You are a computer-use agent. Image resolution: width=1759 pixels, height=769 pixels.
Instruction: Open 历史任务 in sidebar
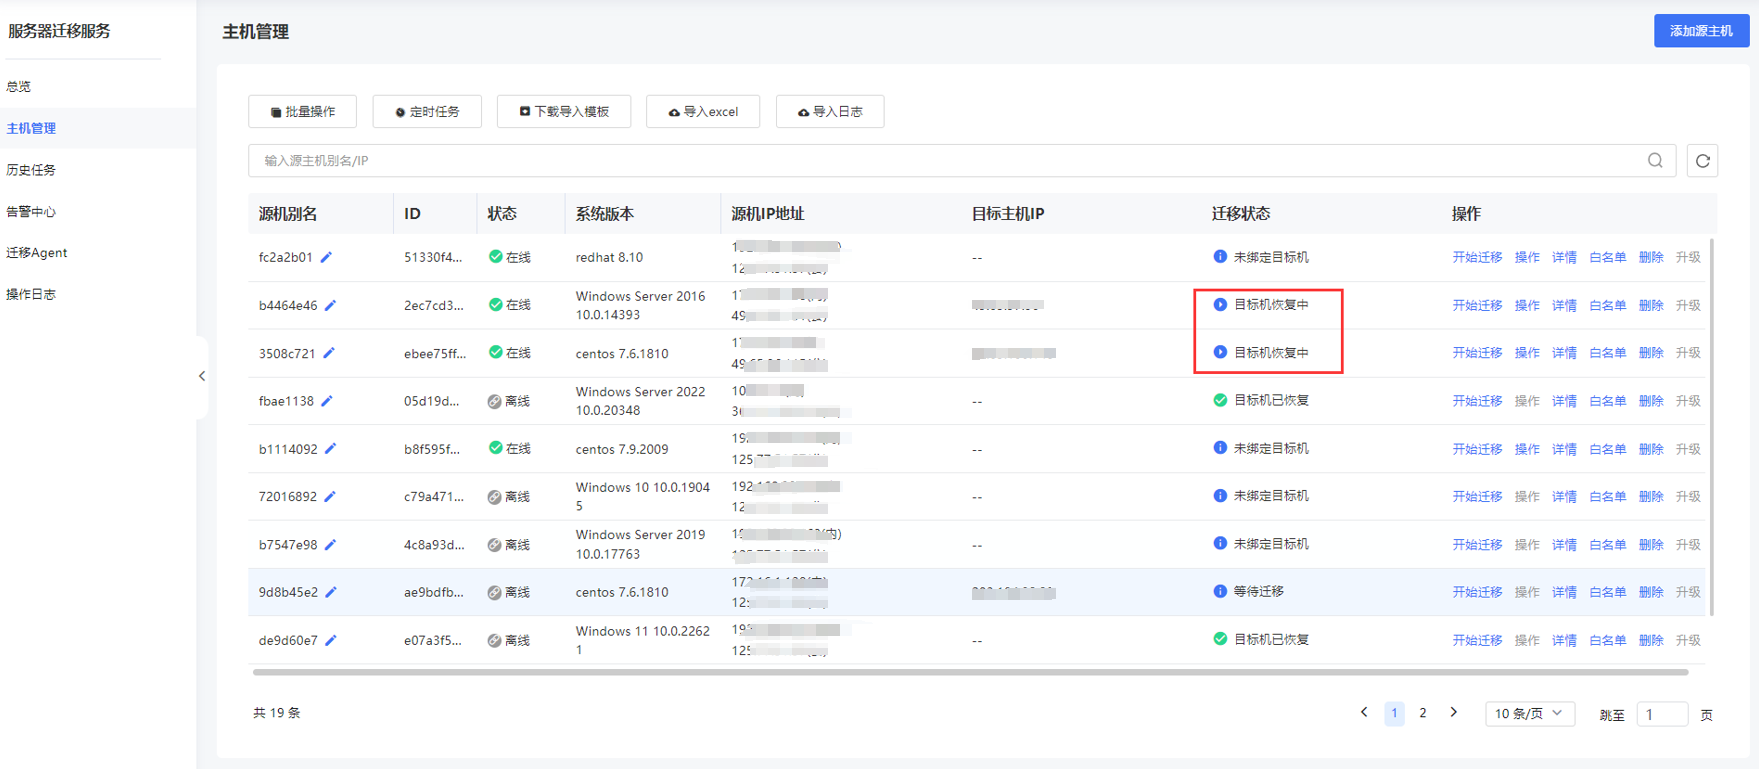31,170
